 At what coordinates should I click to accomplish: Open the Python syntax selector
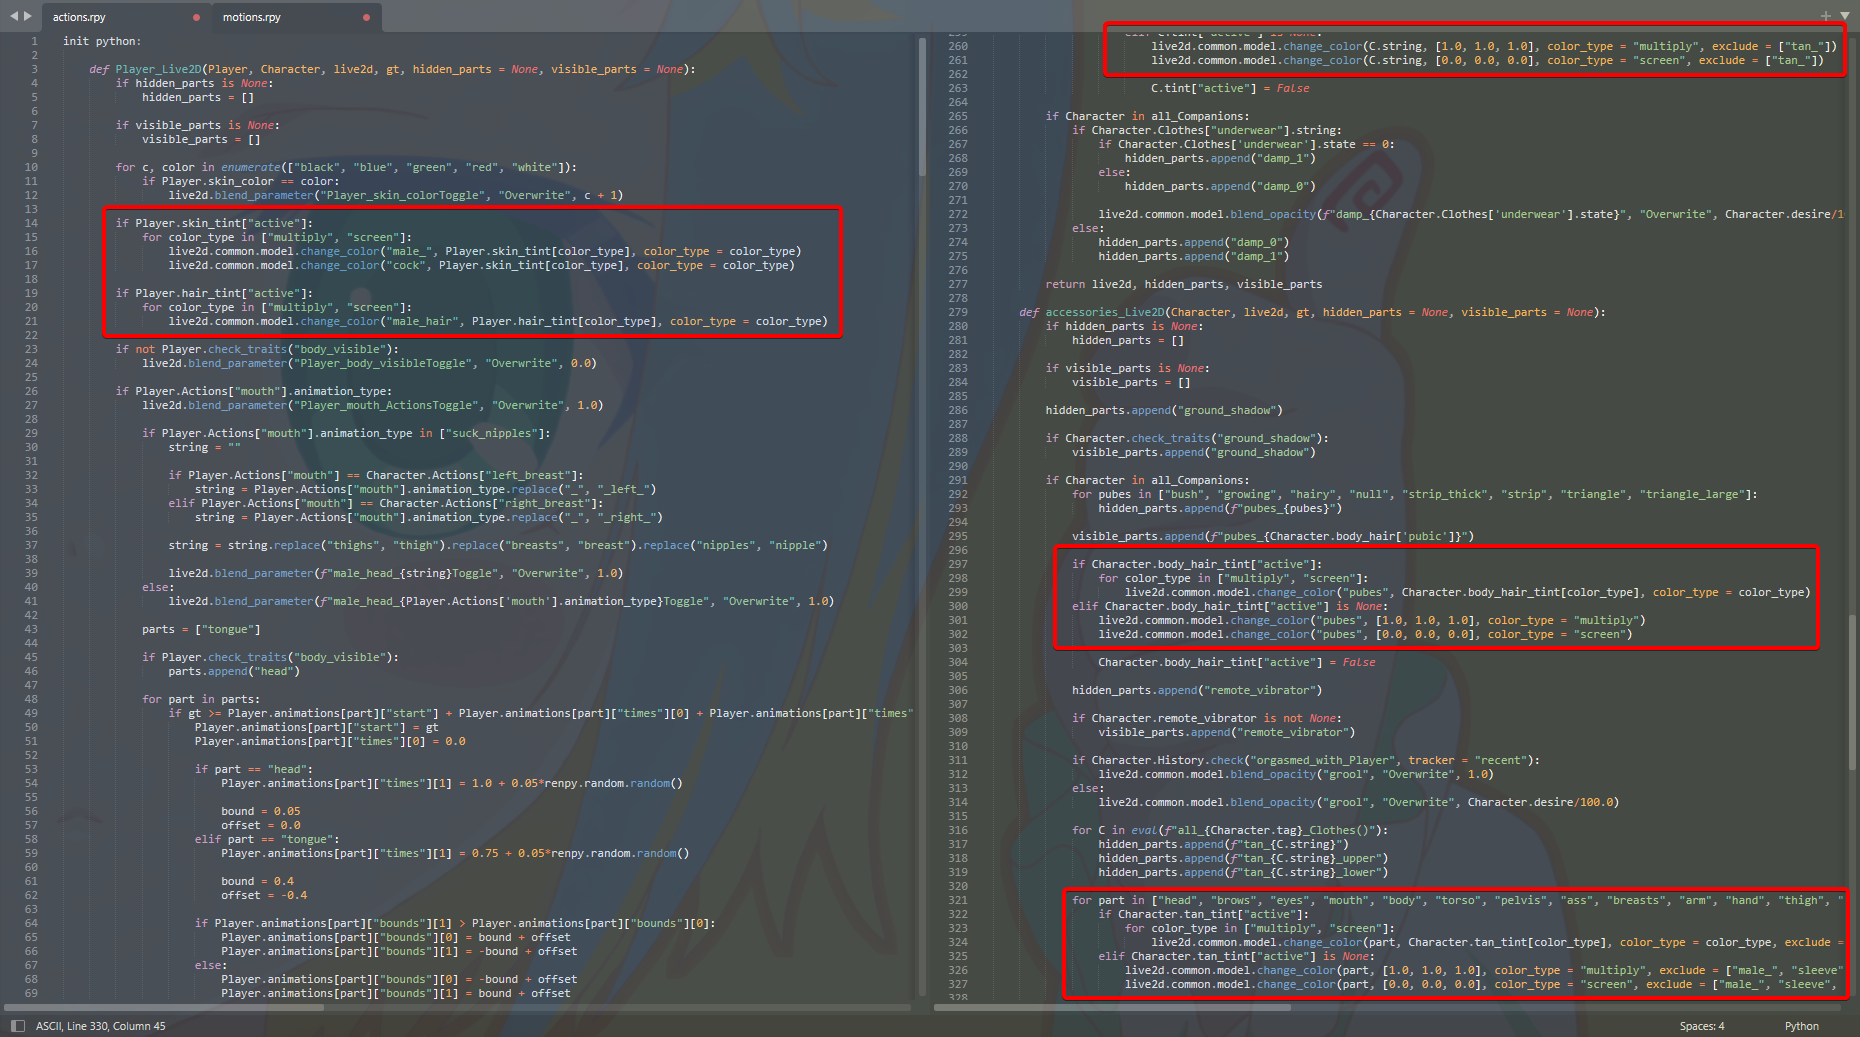1801,1026
